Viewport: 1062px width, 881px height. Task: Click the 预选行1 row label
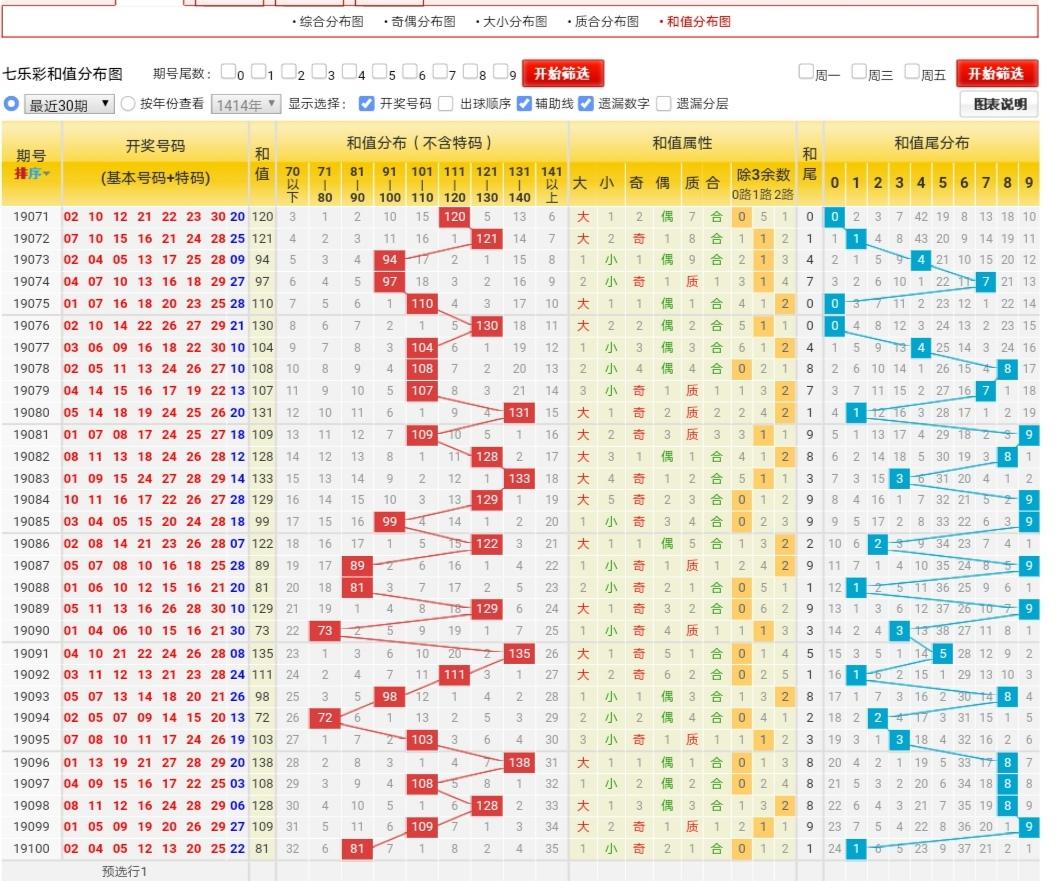click(x=125, y=872)
